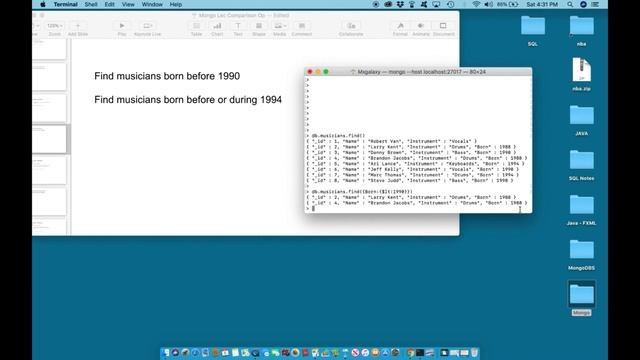Click the Time Machine menu bar icon
The height and width of the screenshot is (360, 640).
tap(451, 4)
